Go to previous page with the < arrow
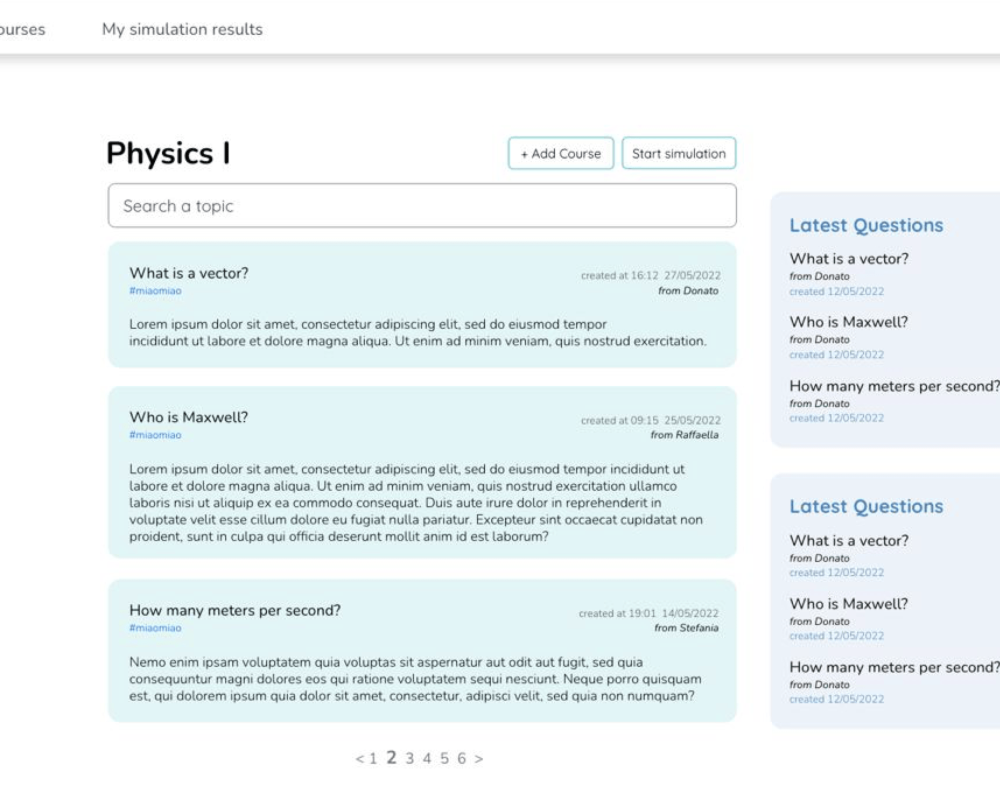Viewport: 1000px width, 800px height. pyautogui.click(x=360, y=759)
